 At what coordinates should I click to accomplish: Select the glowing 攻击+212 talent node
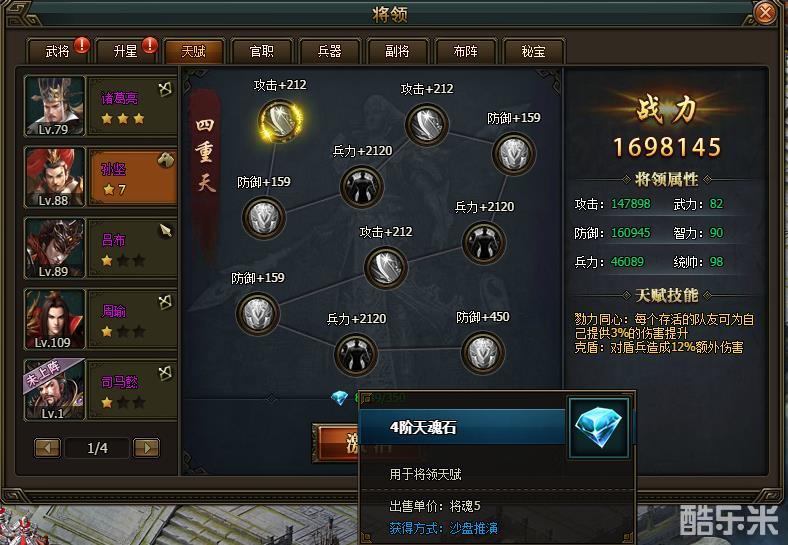pos(280,121)
